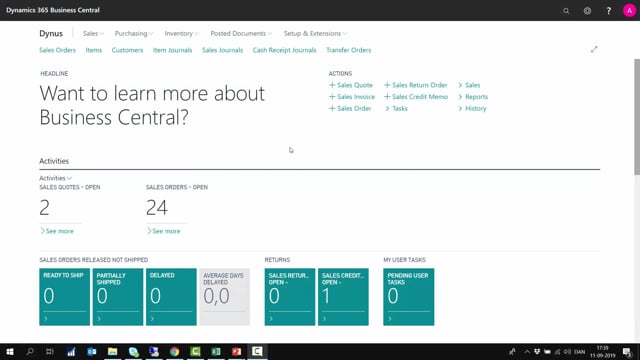The width and height of the screenshot is (640, 360).
Task: Open the Delayed tile
Action: tap(171, 297)
